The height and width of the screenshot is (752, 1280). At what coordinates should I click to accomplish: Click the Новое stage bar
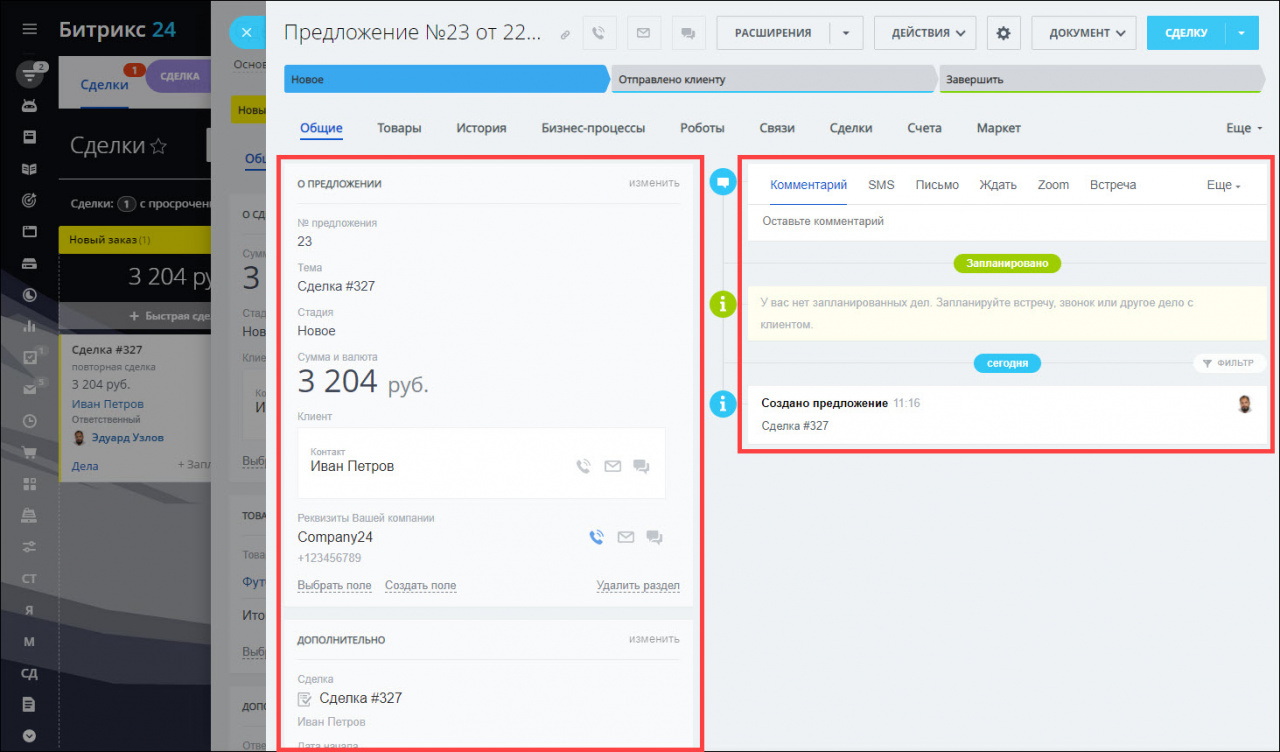point(446,79)
